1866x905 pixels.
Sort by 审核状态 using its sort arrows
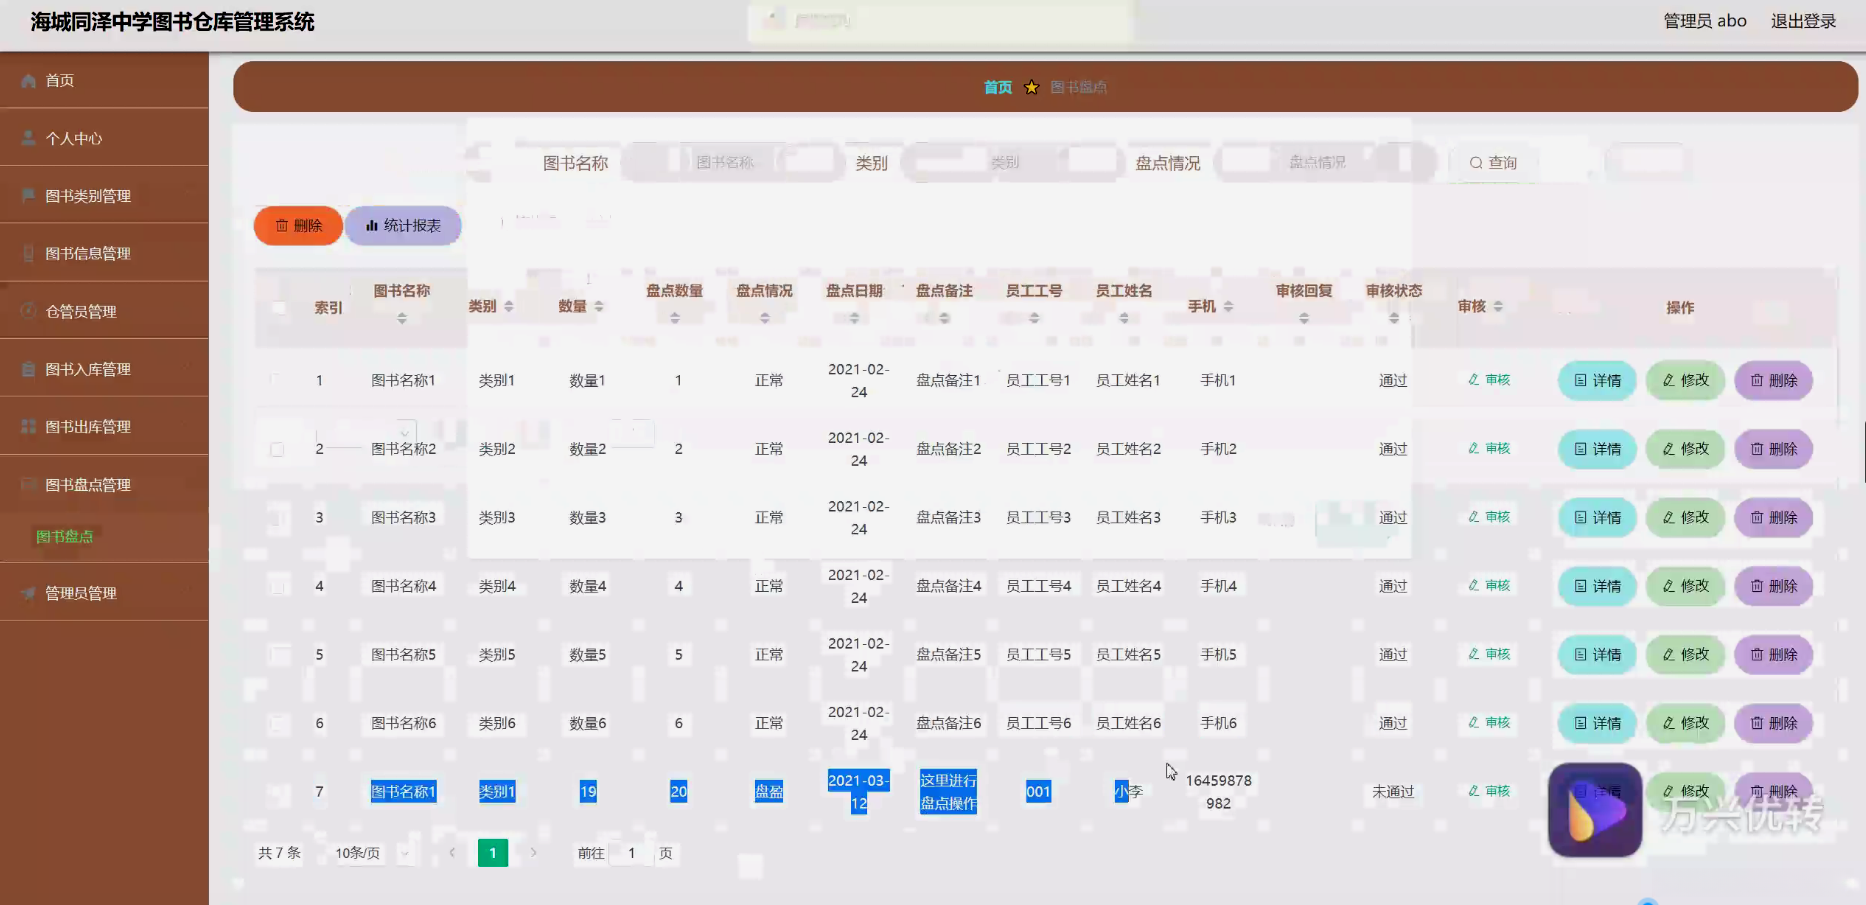coord(1395,318)
